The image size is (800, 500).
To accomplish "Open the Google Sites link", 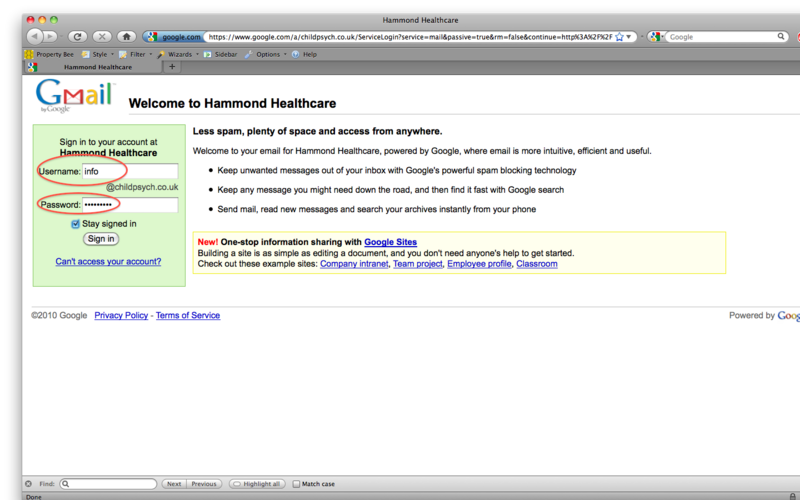I will click(x=390, y=242).
